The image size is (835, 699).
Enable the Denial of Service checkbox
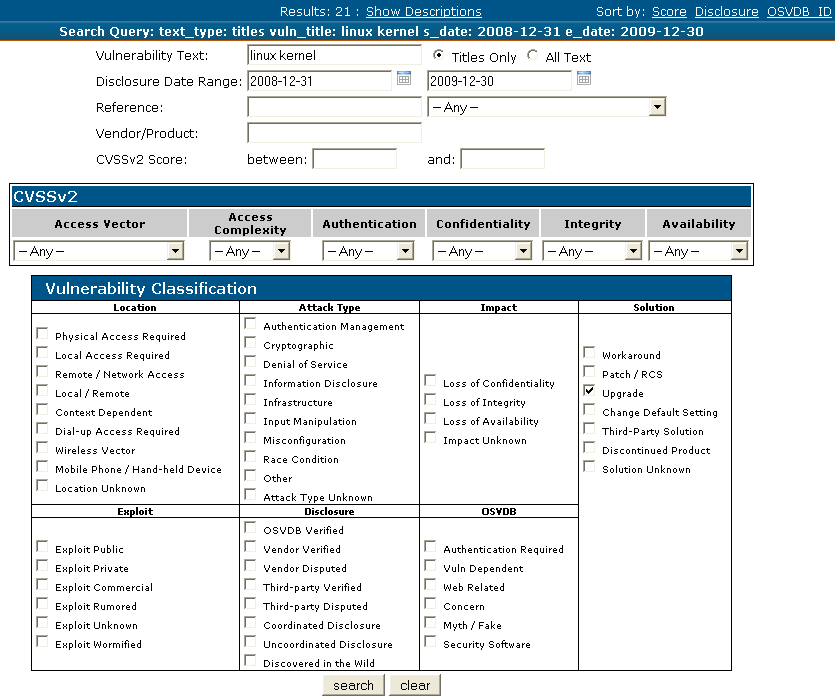(x=250, y=361)
